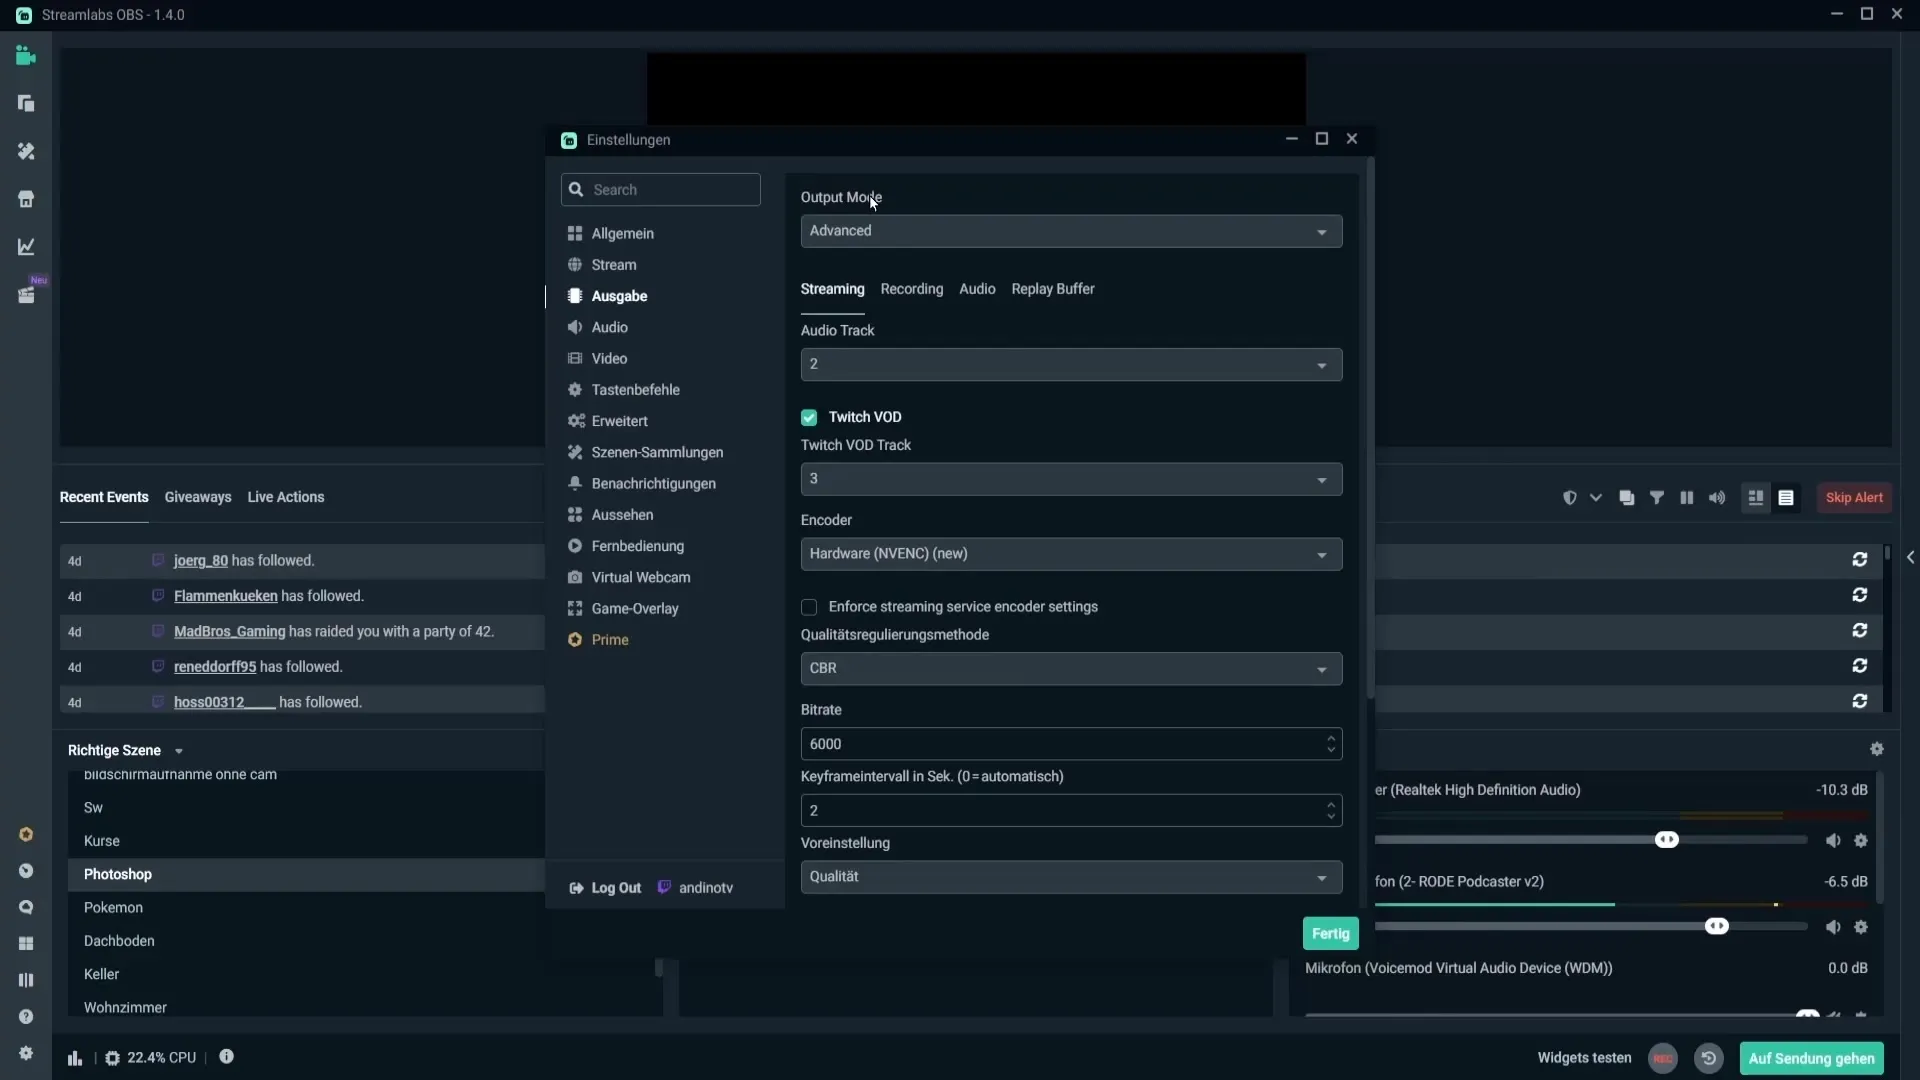Open the Encoder dropdown showing Hardware NVENC

click(1071, 554)
